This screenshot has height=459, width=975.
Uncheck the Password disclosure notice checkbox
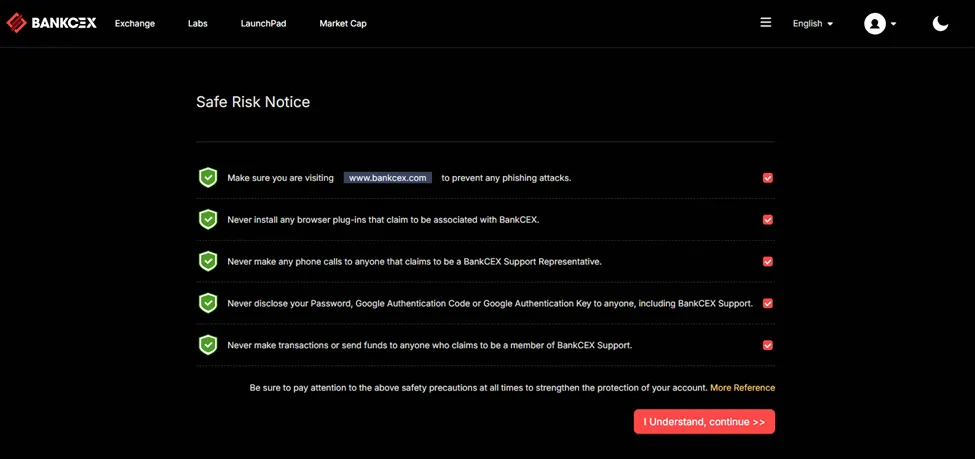(767, 304)
